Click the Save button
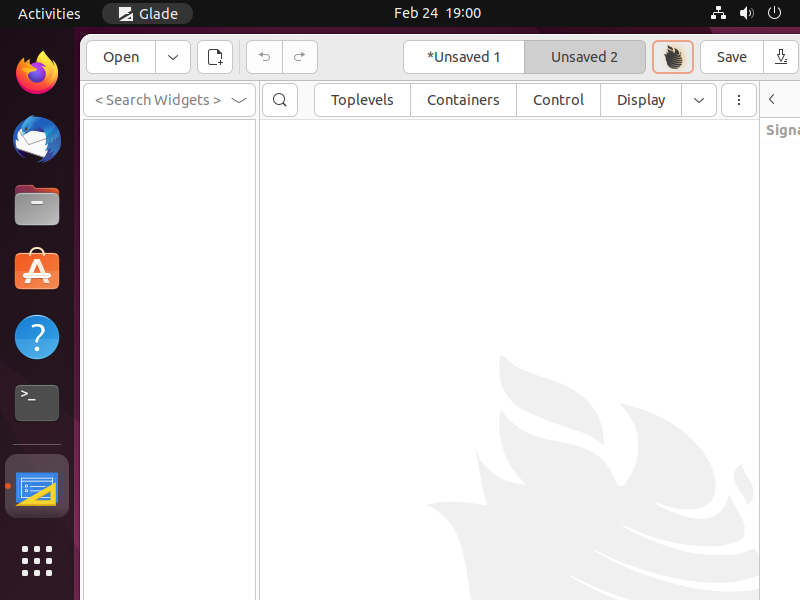The image size is (800, 600). [732, 57]
